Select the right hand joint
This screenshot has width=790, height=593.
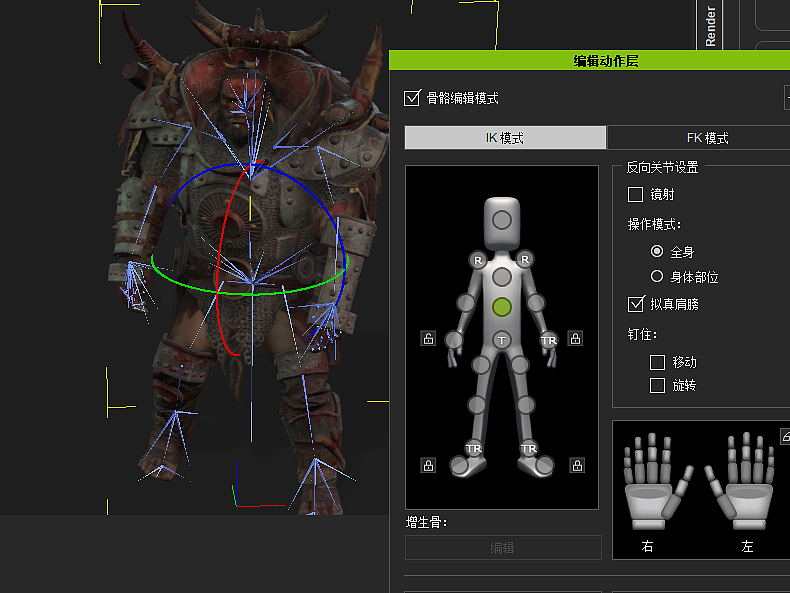click(x=454, y=340)
